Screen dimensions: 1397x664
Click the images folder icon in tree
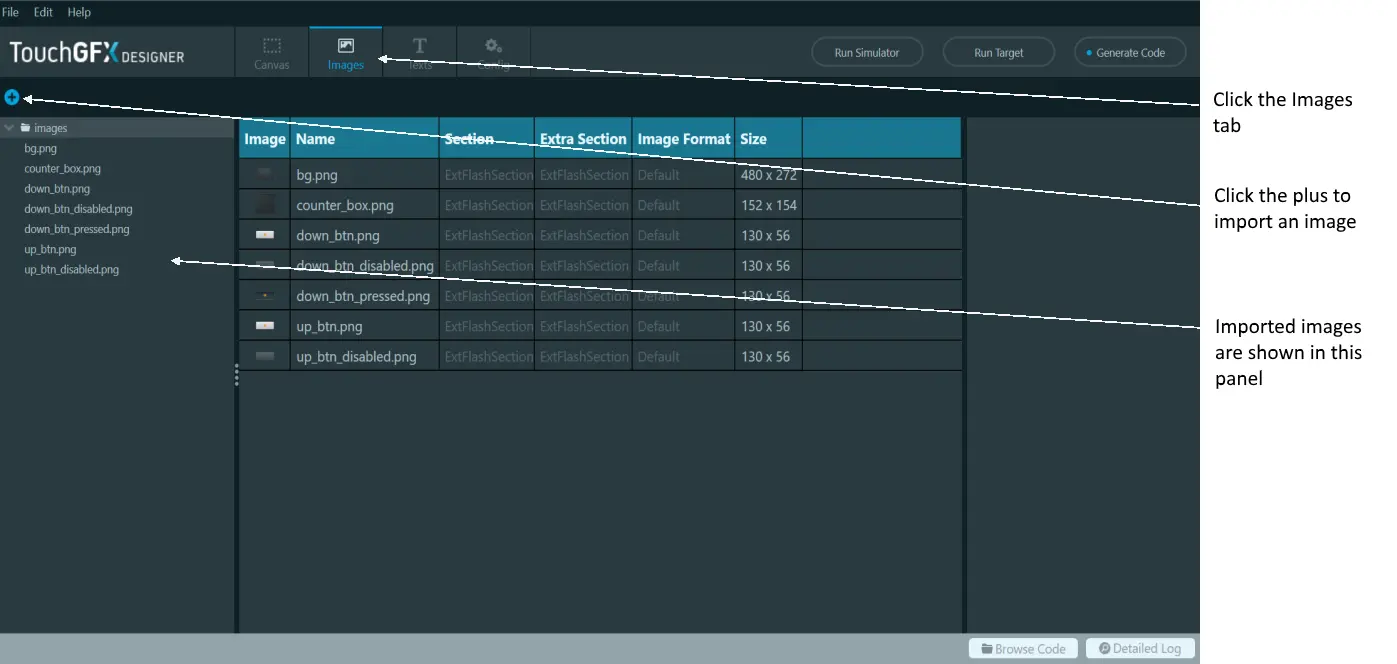point(25,128)
